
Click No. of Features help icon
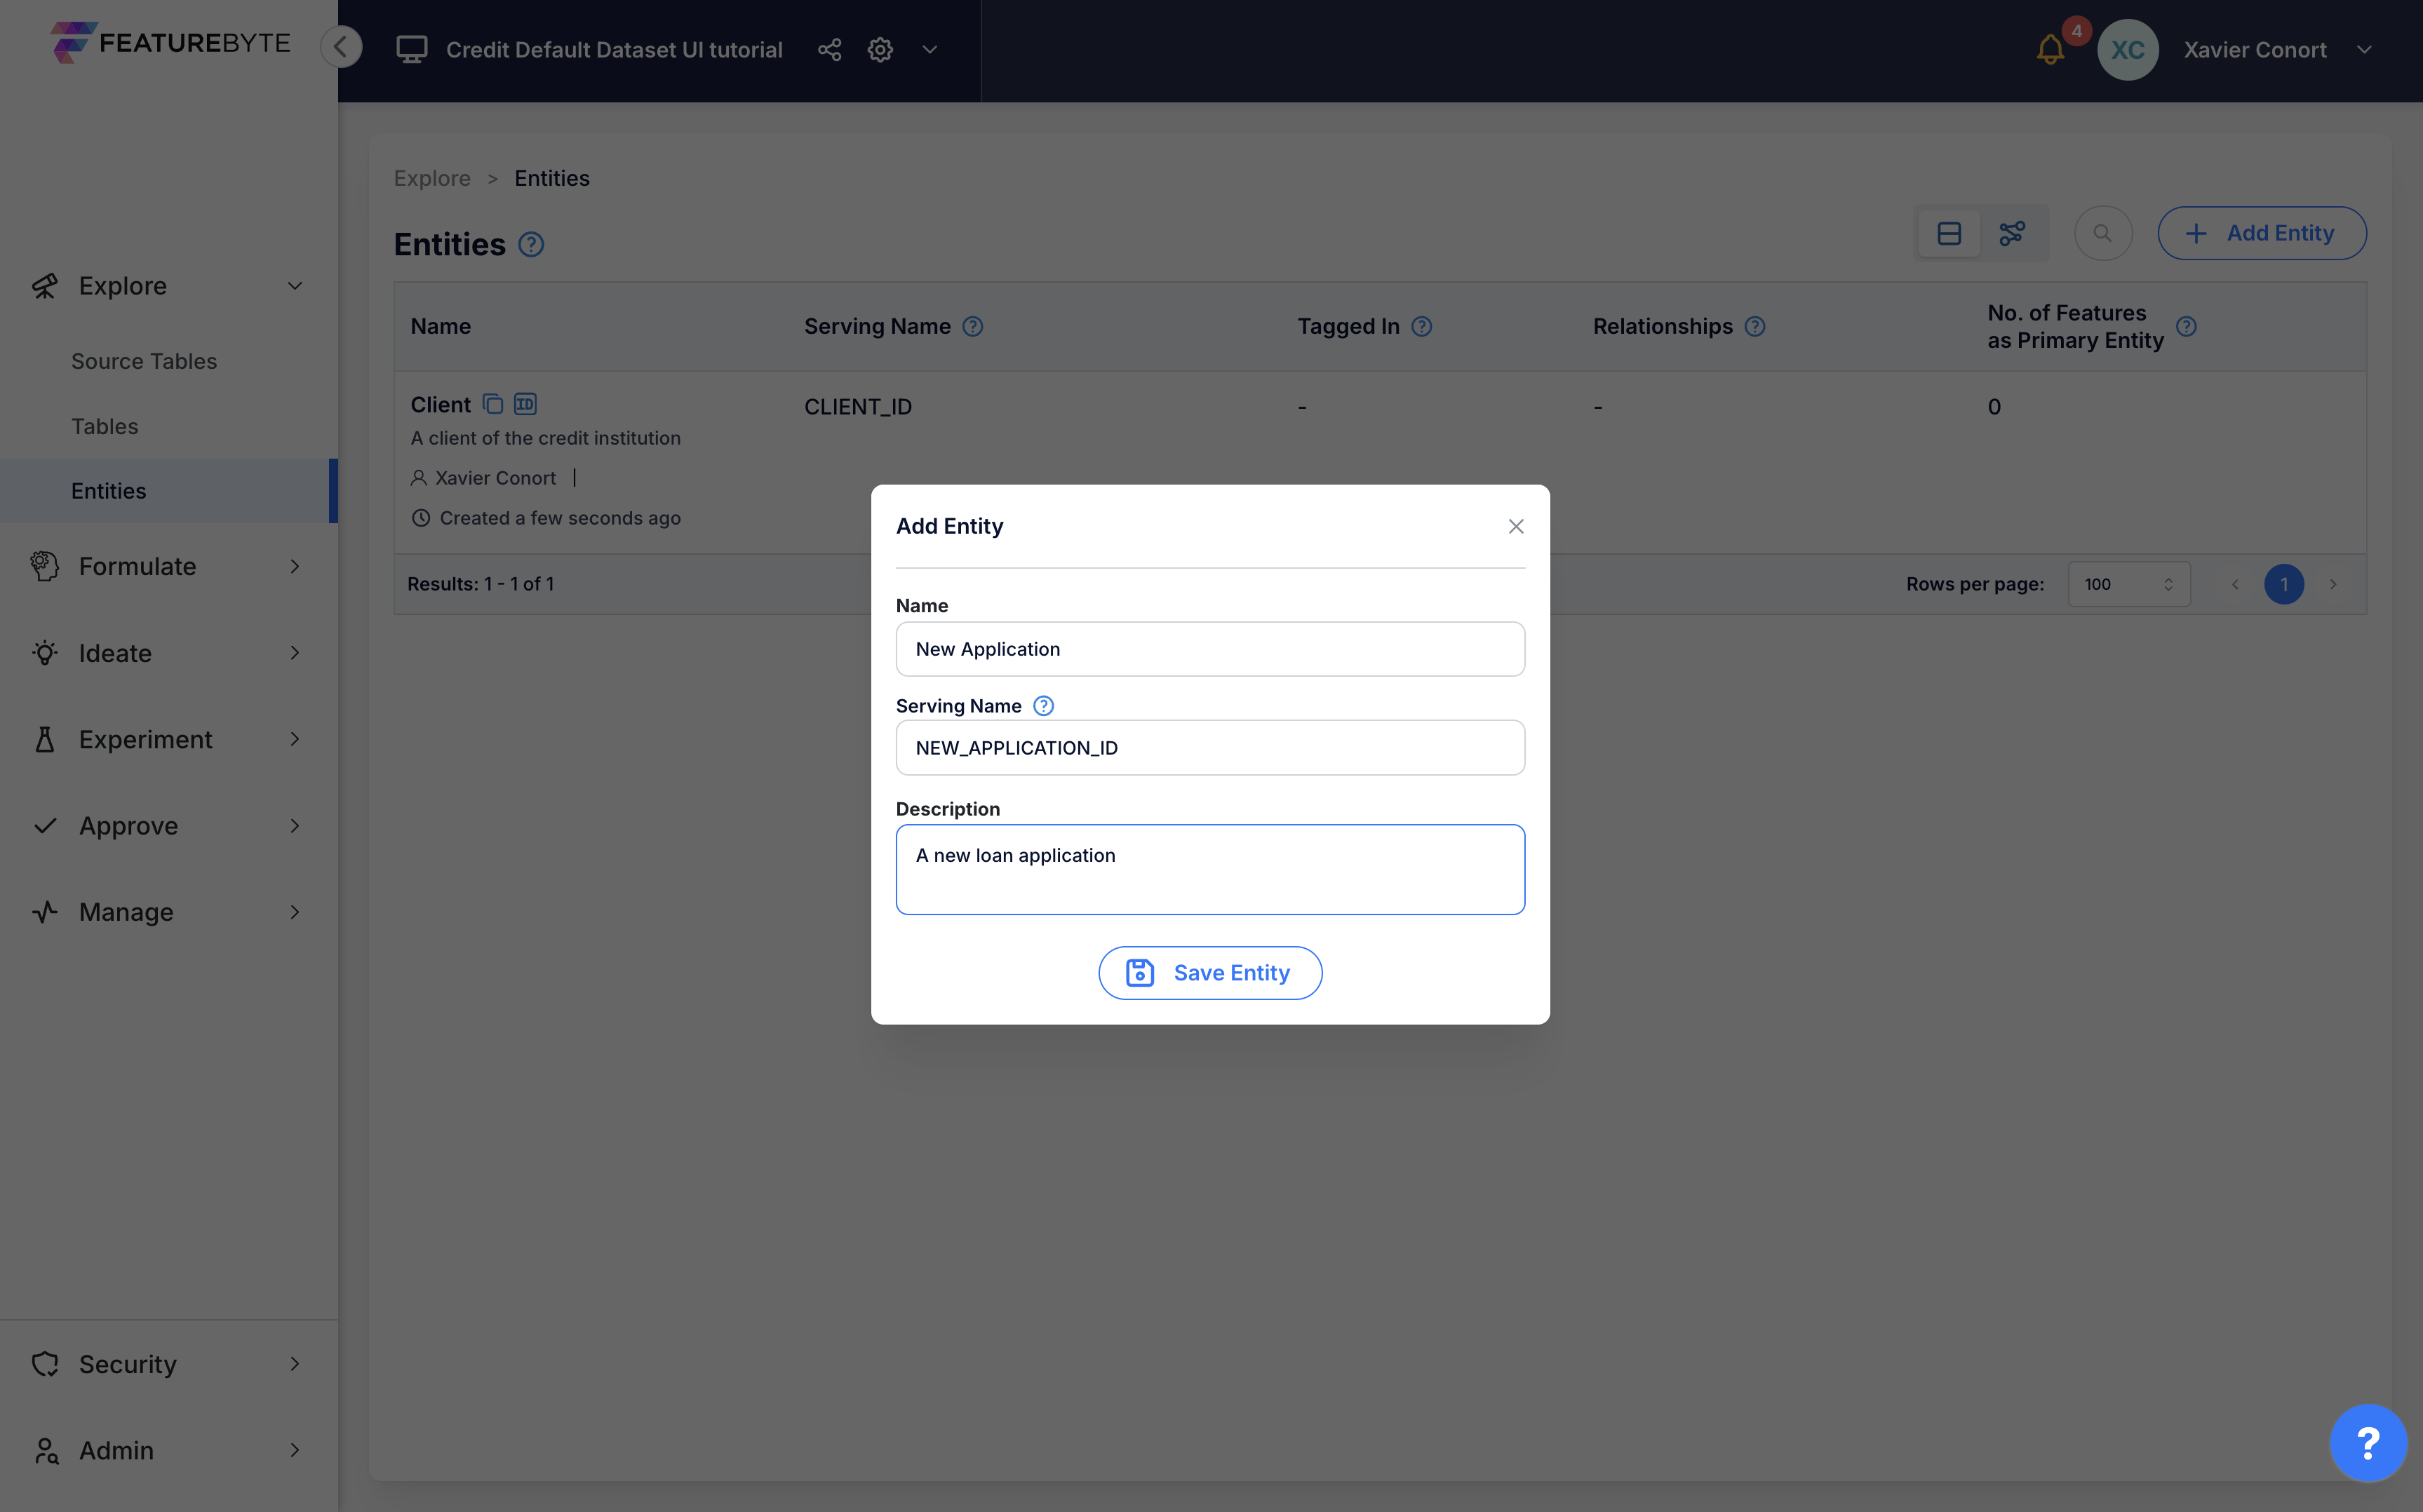(2186, 326)
